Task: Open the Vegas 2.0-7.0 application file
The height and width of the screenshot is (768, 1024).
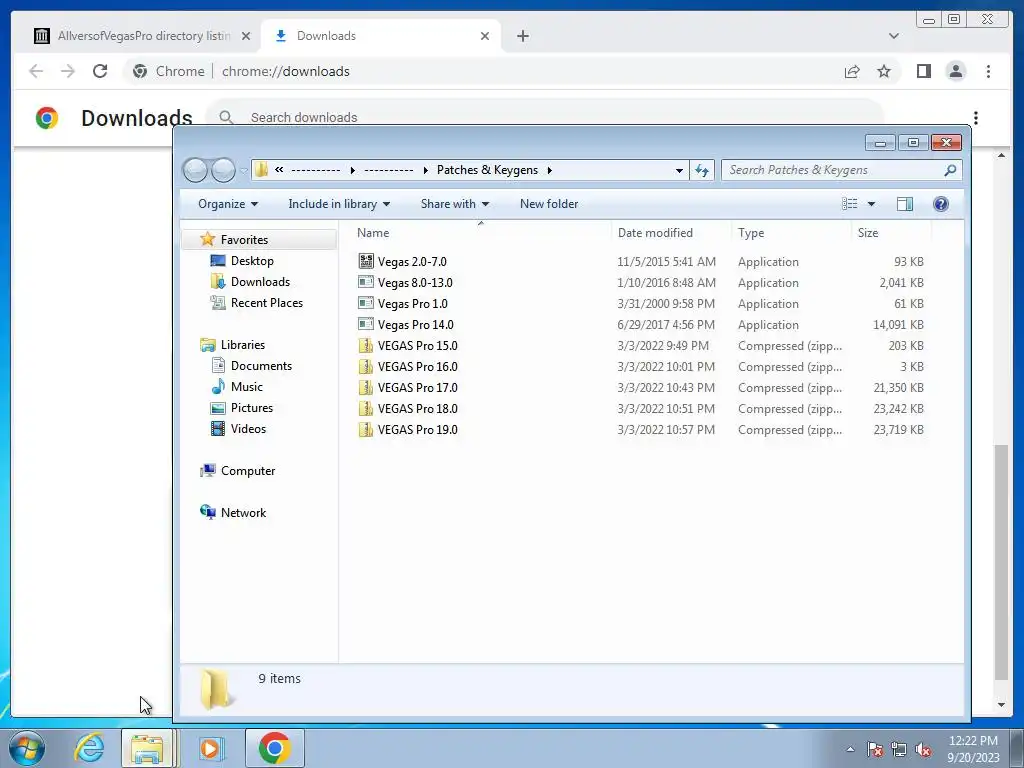Action: (411, 262)
